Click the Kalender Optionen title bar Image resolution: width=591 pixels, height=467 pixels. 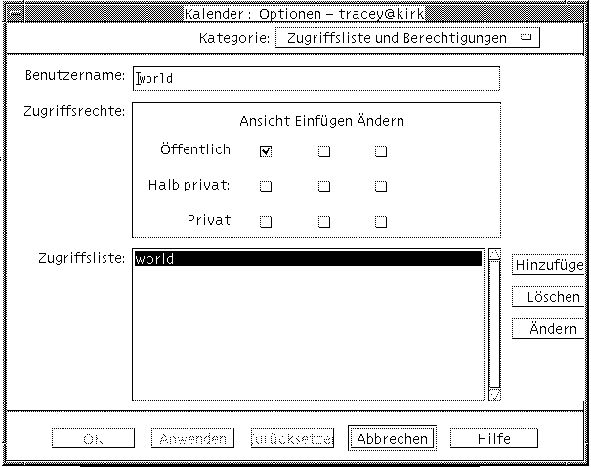[x=303, y=14]
